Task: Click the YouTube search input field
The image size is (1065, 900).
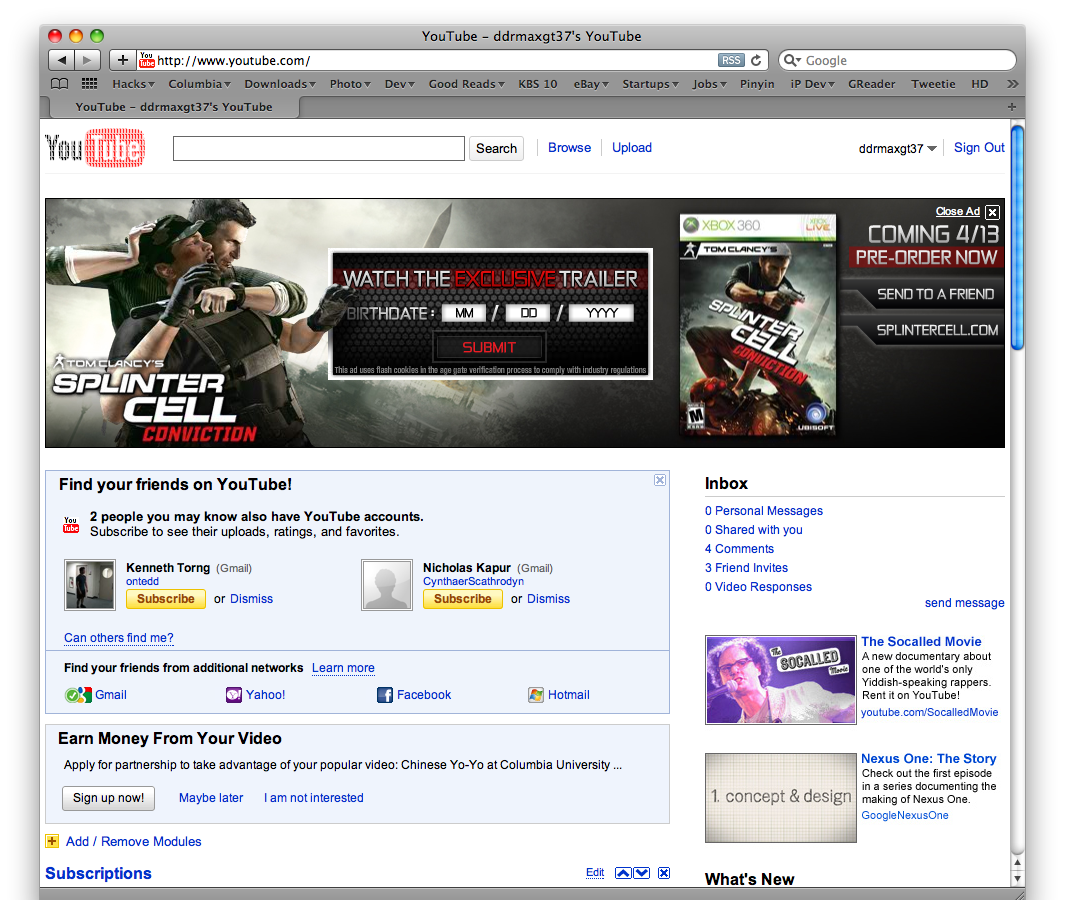Action: 319,149
